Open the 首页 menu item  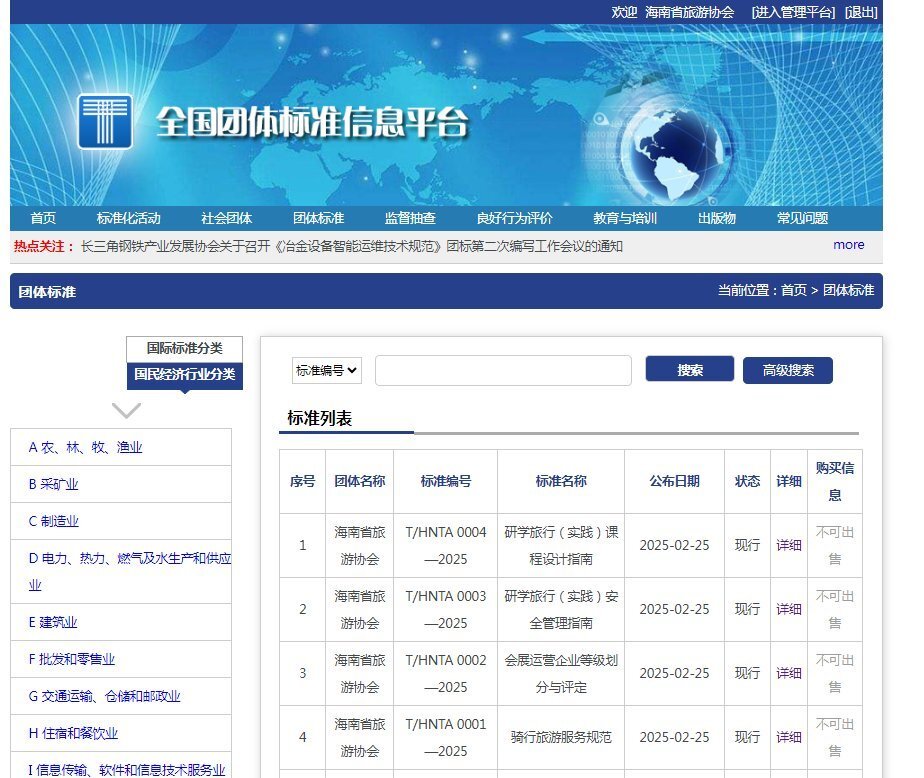tap(42, 217)
